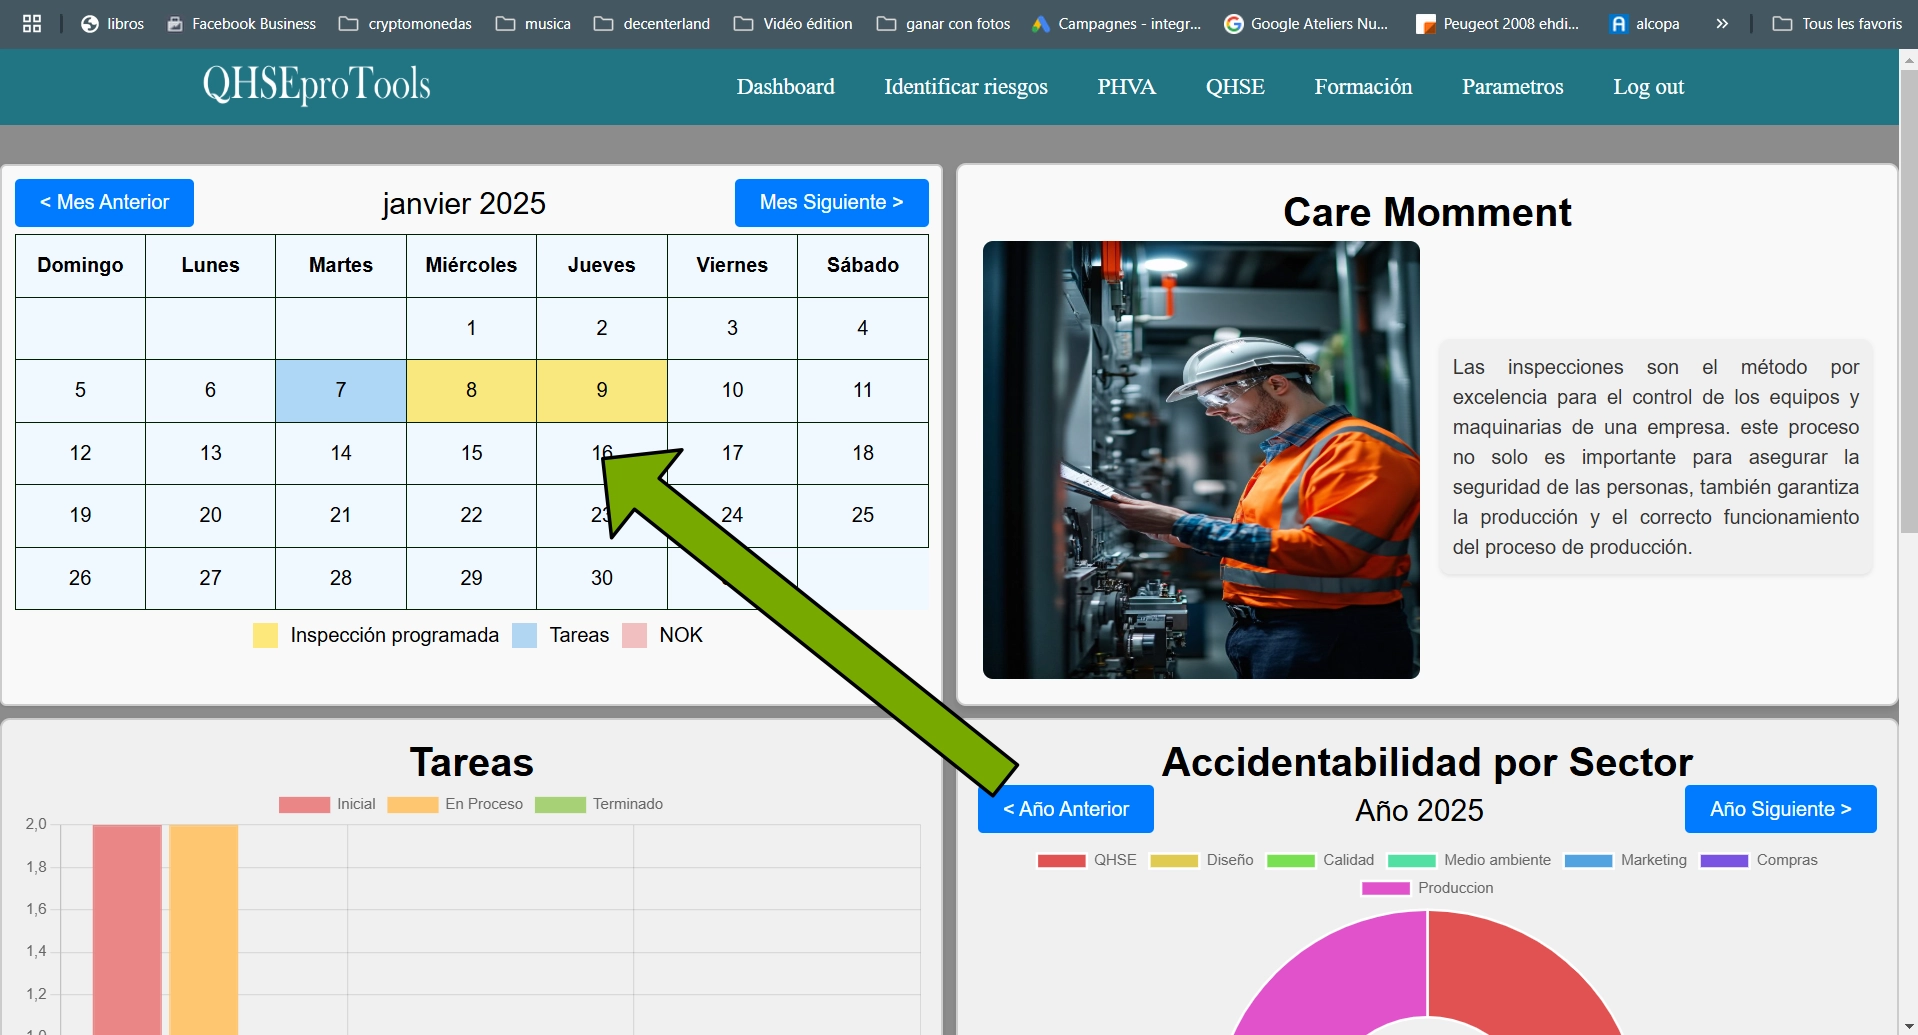Open Tous les favoris folder
1918x1035 pixels.
click(x=1837, y=23)
